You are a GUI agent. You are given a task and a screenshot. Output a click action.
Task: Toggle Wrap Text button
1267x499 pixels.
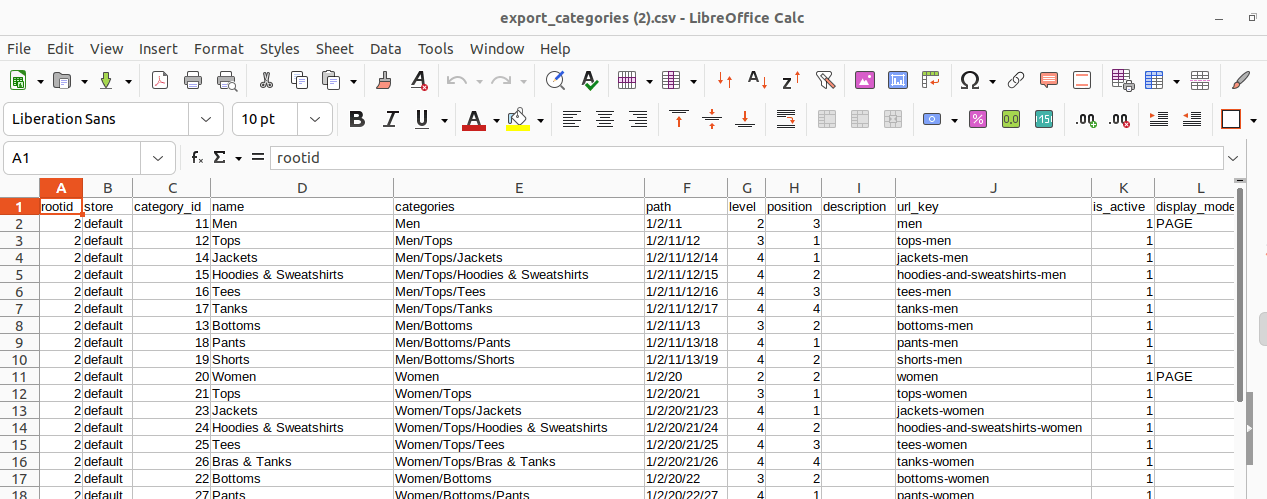pos(786,119)
